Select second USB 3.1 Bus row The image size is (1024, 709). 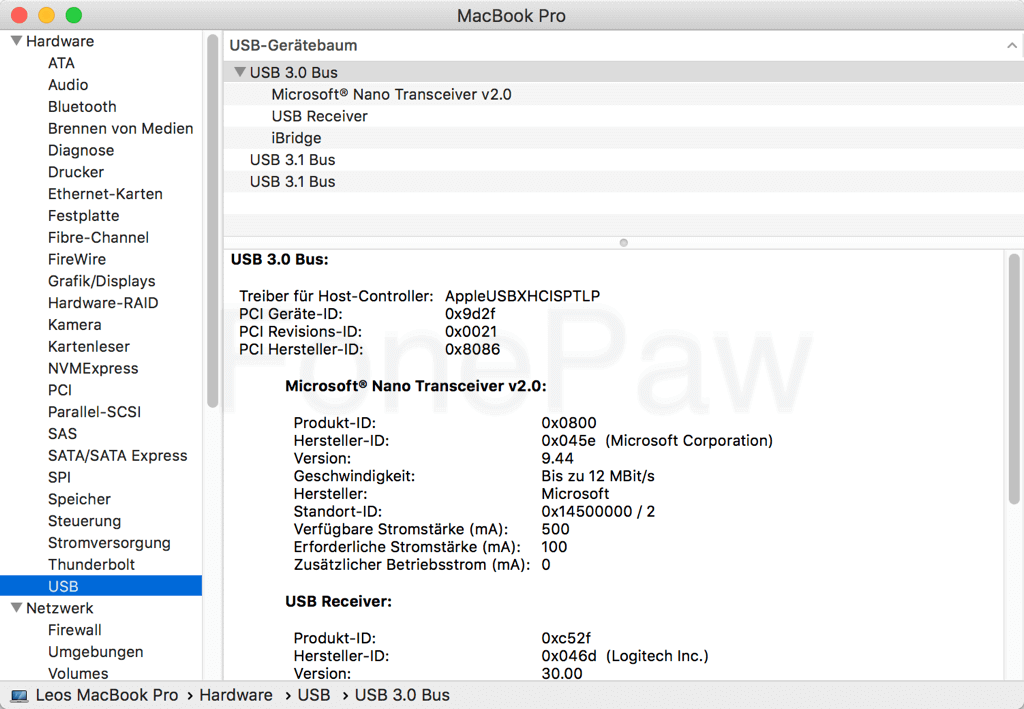[x=624, y=181]
